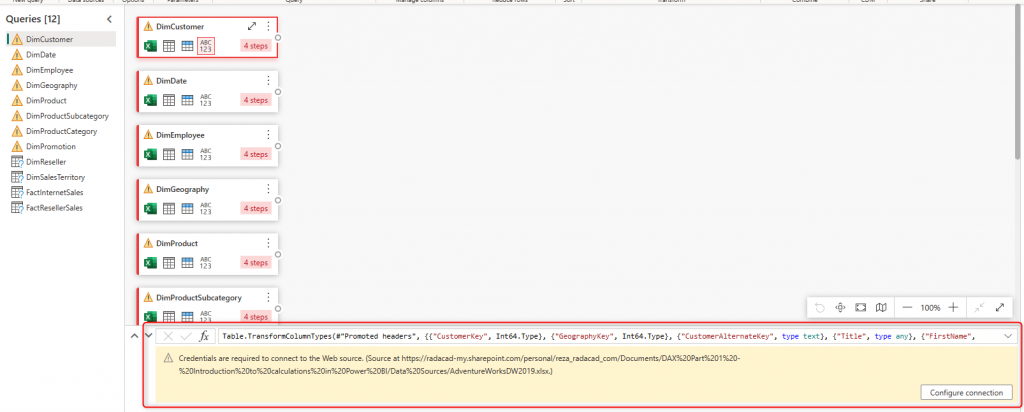The height and width of the screenshot is (412, 1024).
Task: Click inside the formula bar text
Action: [600, 337]
